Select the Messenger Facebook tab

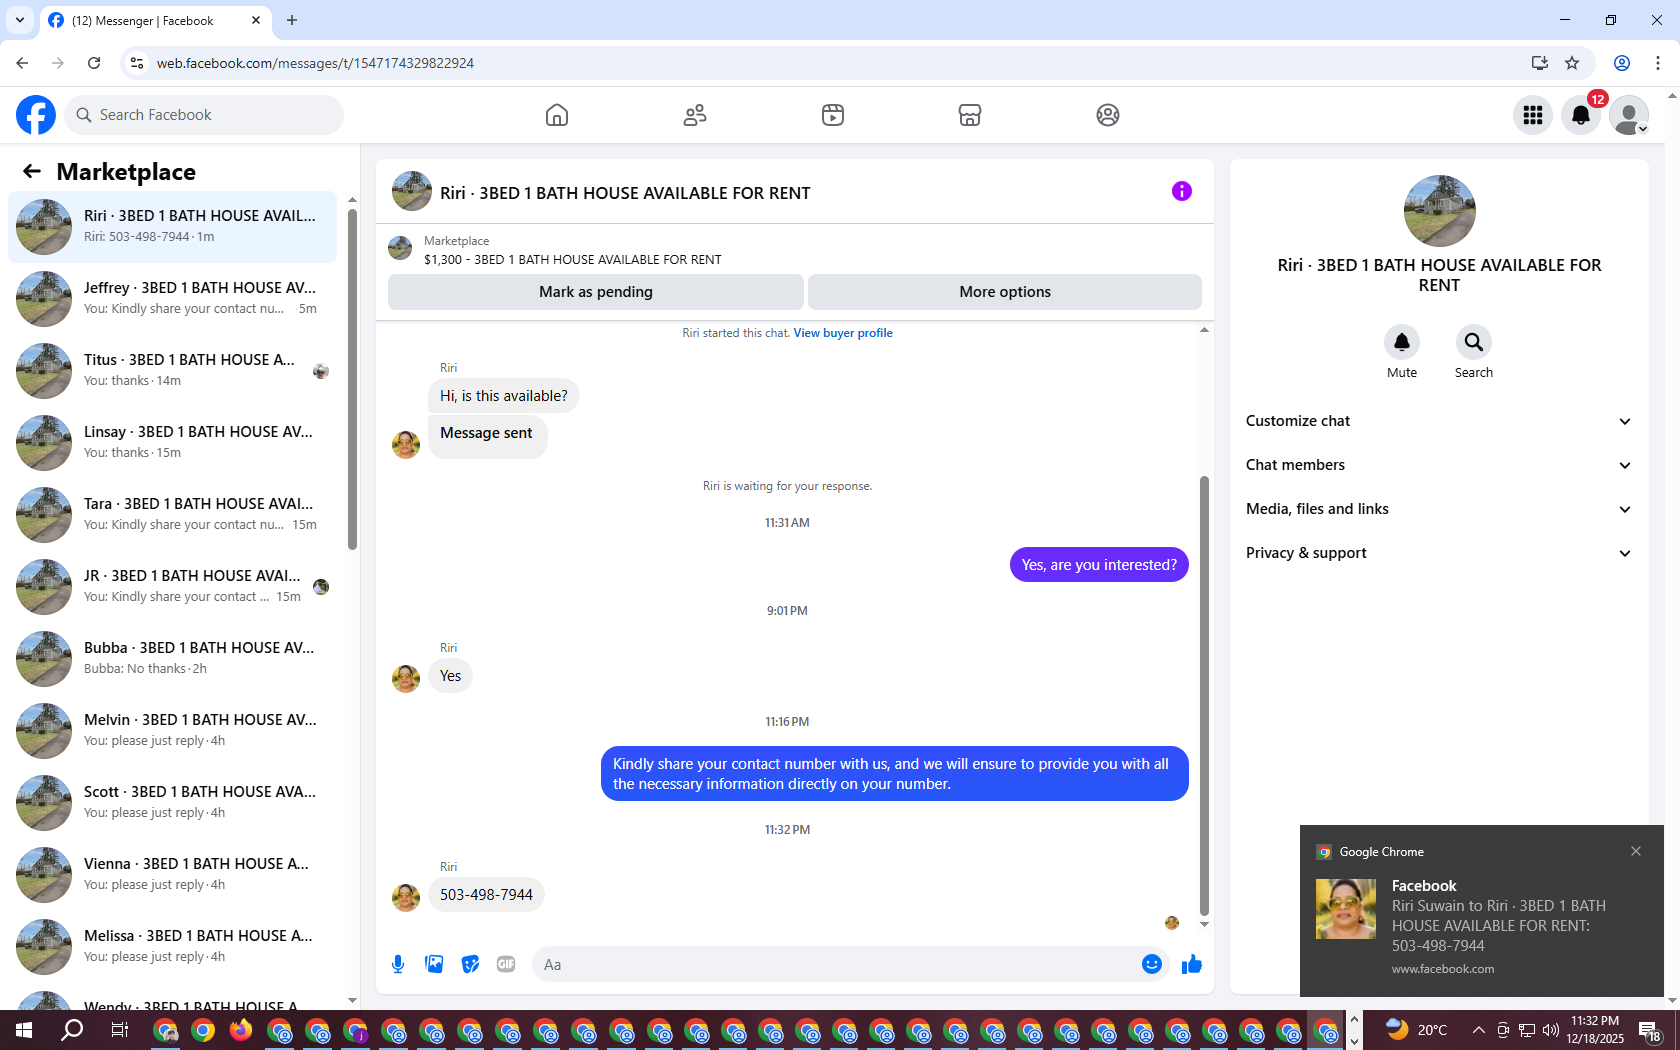tap(156, 20)
